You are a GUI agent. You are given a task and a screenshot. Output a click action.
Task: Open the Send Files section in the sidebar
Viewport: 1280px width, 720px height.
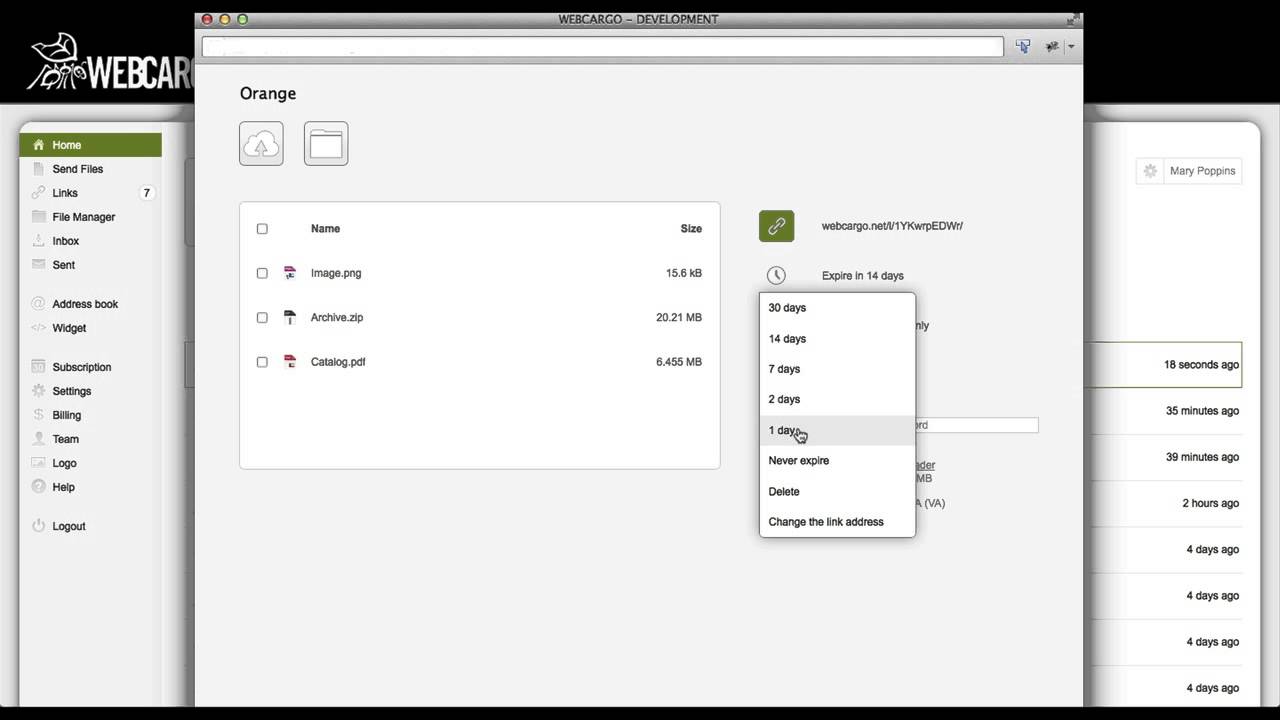coord(77,169)
